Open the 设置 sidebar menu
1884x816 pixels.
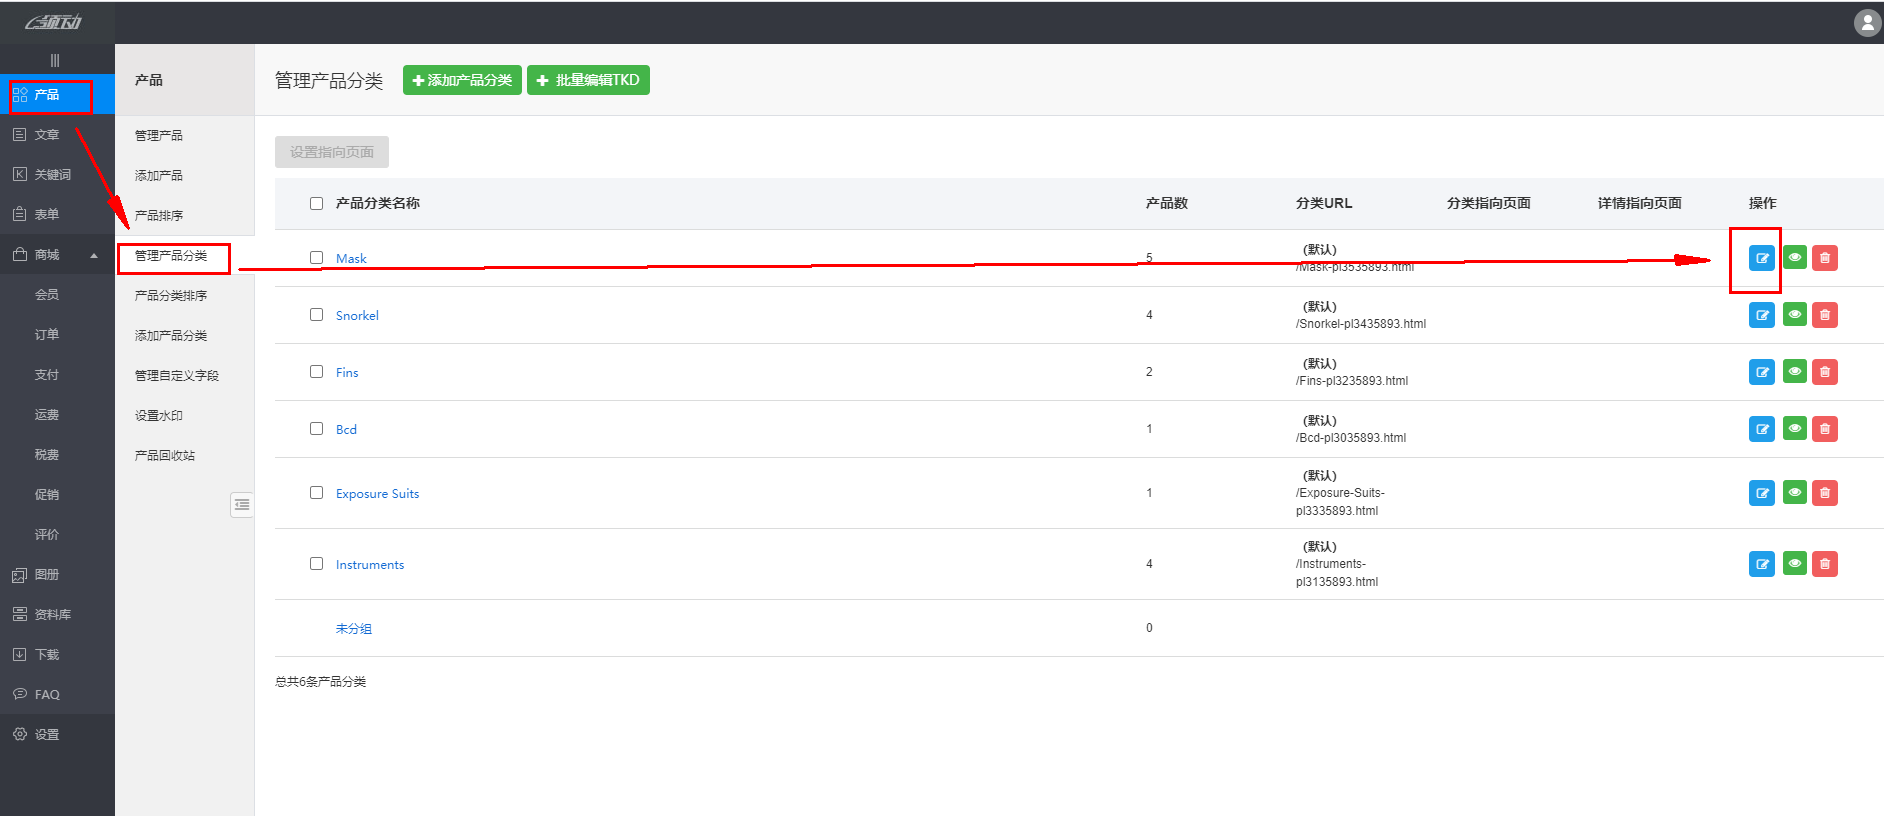[47, 734]
